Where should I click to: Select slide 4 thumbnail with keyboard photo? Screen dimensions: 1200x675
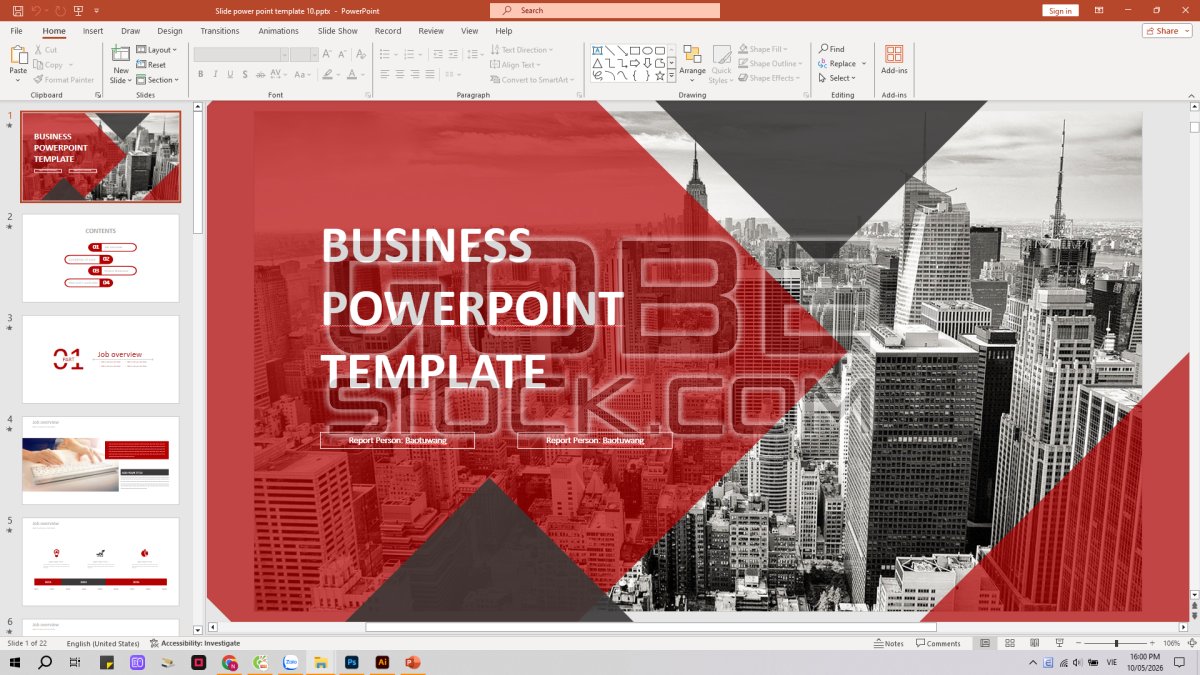tap(101, 460)
